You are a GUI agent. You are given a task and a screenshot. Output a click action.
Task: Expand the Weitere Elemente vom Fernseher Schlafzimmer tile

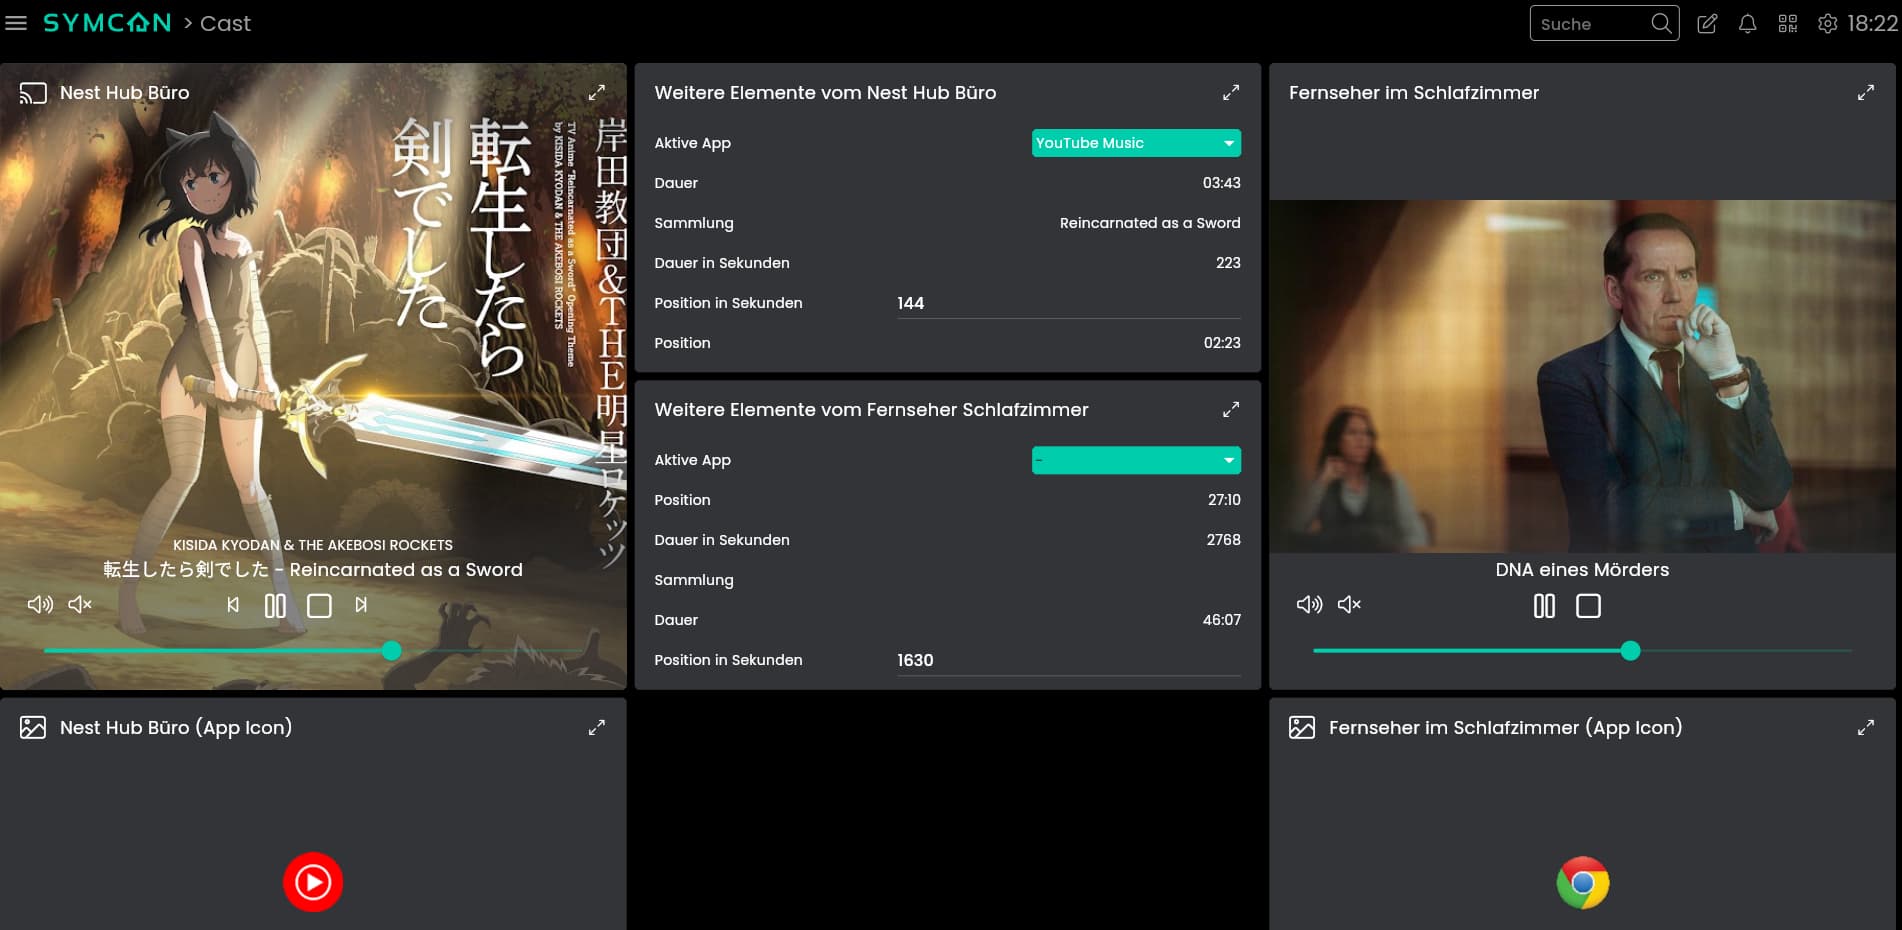pyautogui.click(x=1231, y=410)
